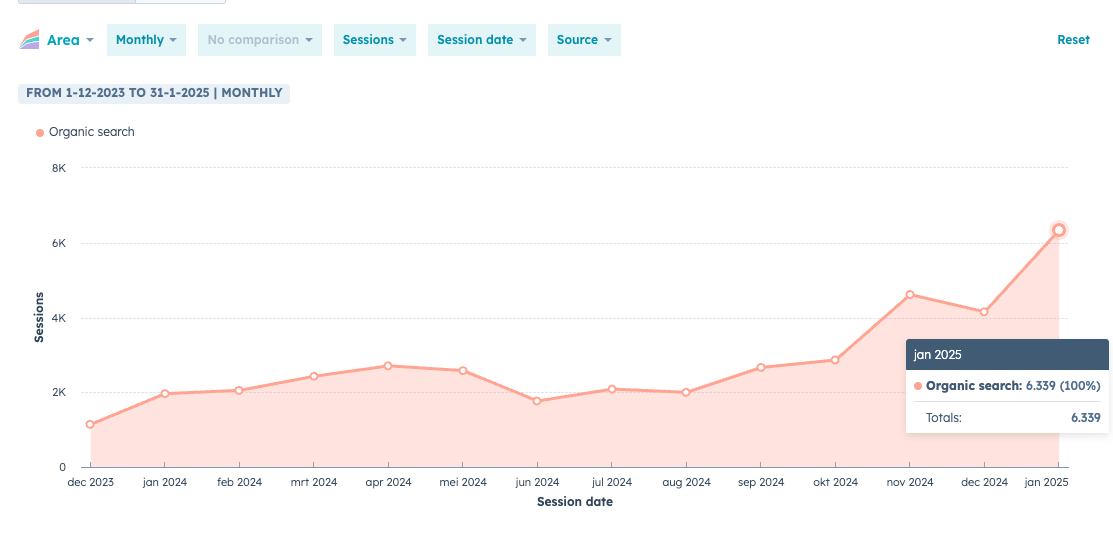Viewport: 1113px width, 544px height.
Task: Click the dec 2023 x-axis label
Action: 90,482
